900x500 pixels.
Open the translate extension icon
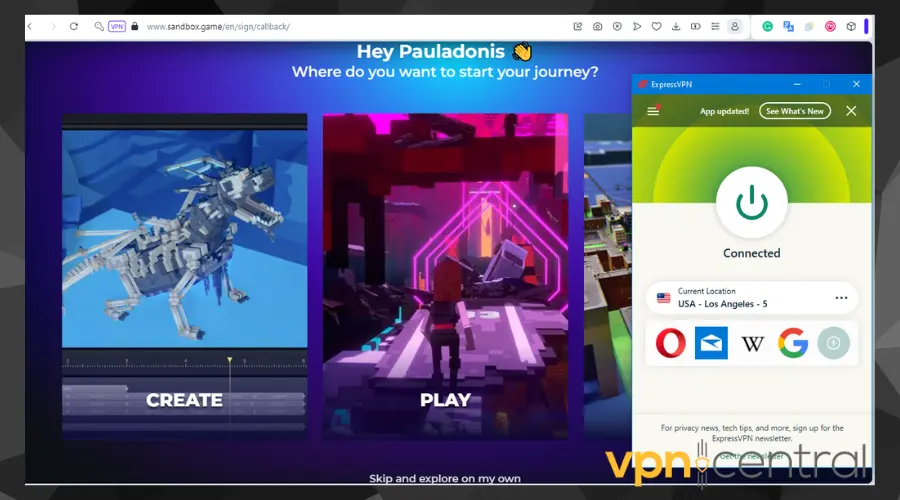[789, 26]
